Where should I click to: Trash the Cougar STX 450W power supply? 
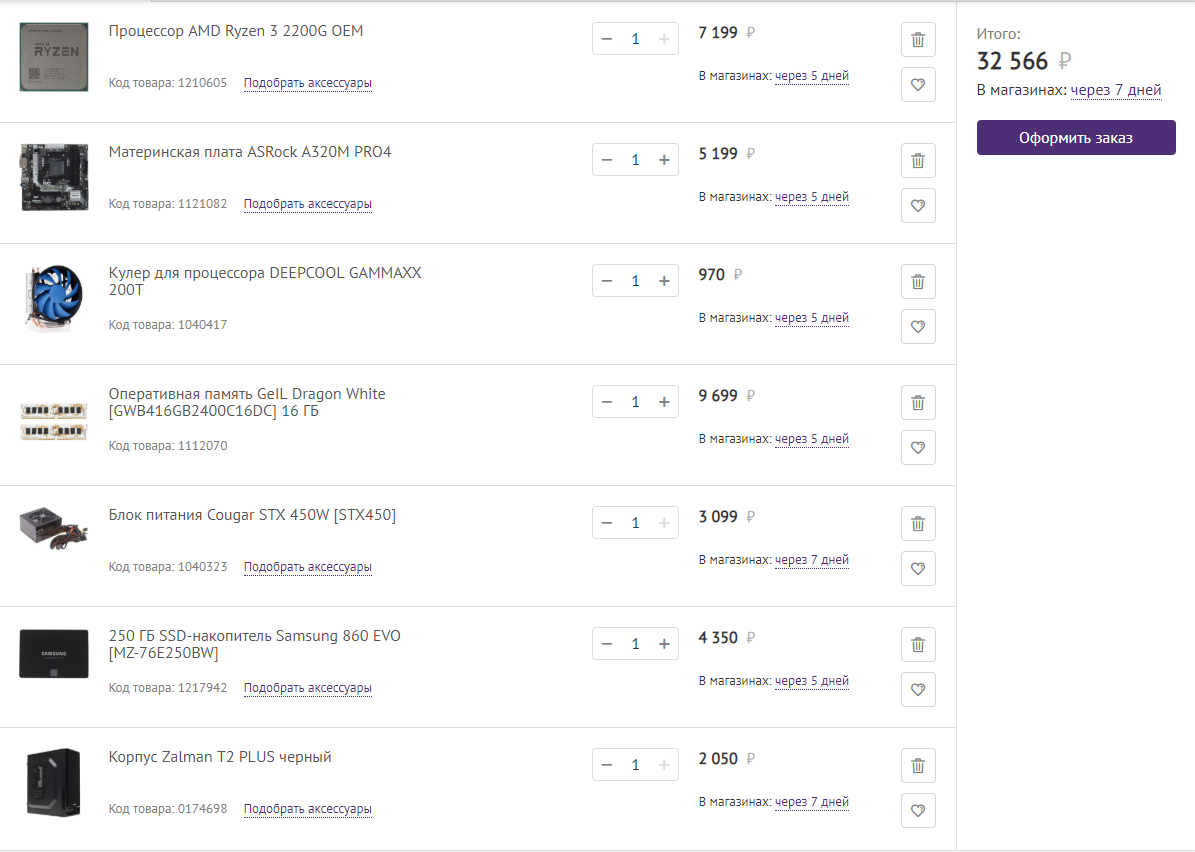[x=918, y=524]
